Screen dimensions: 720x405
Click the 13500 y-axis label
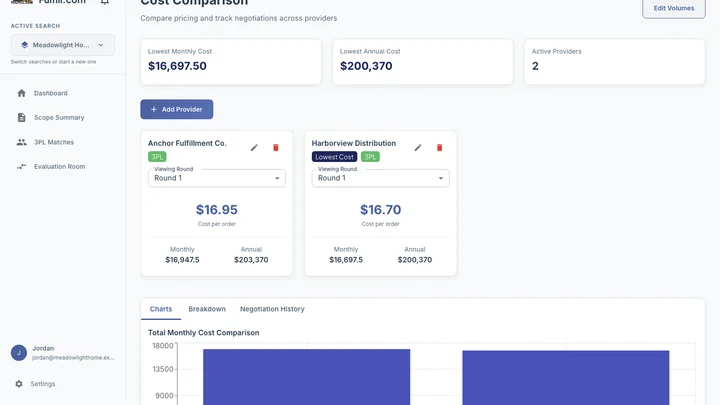pyautogui.click(x=163, y=369)
